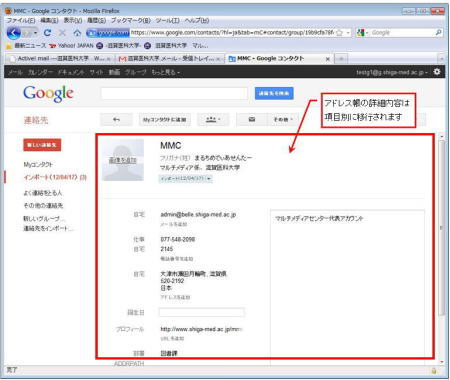Click the contact name MMC
This screenshot has height=380, width=450.
click(x=171, y=146)
